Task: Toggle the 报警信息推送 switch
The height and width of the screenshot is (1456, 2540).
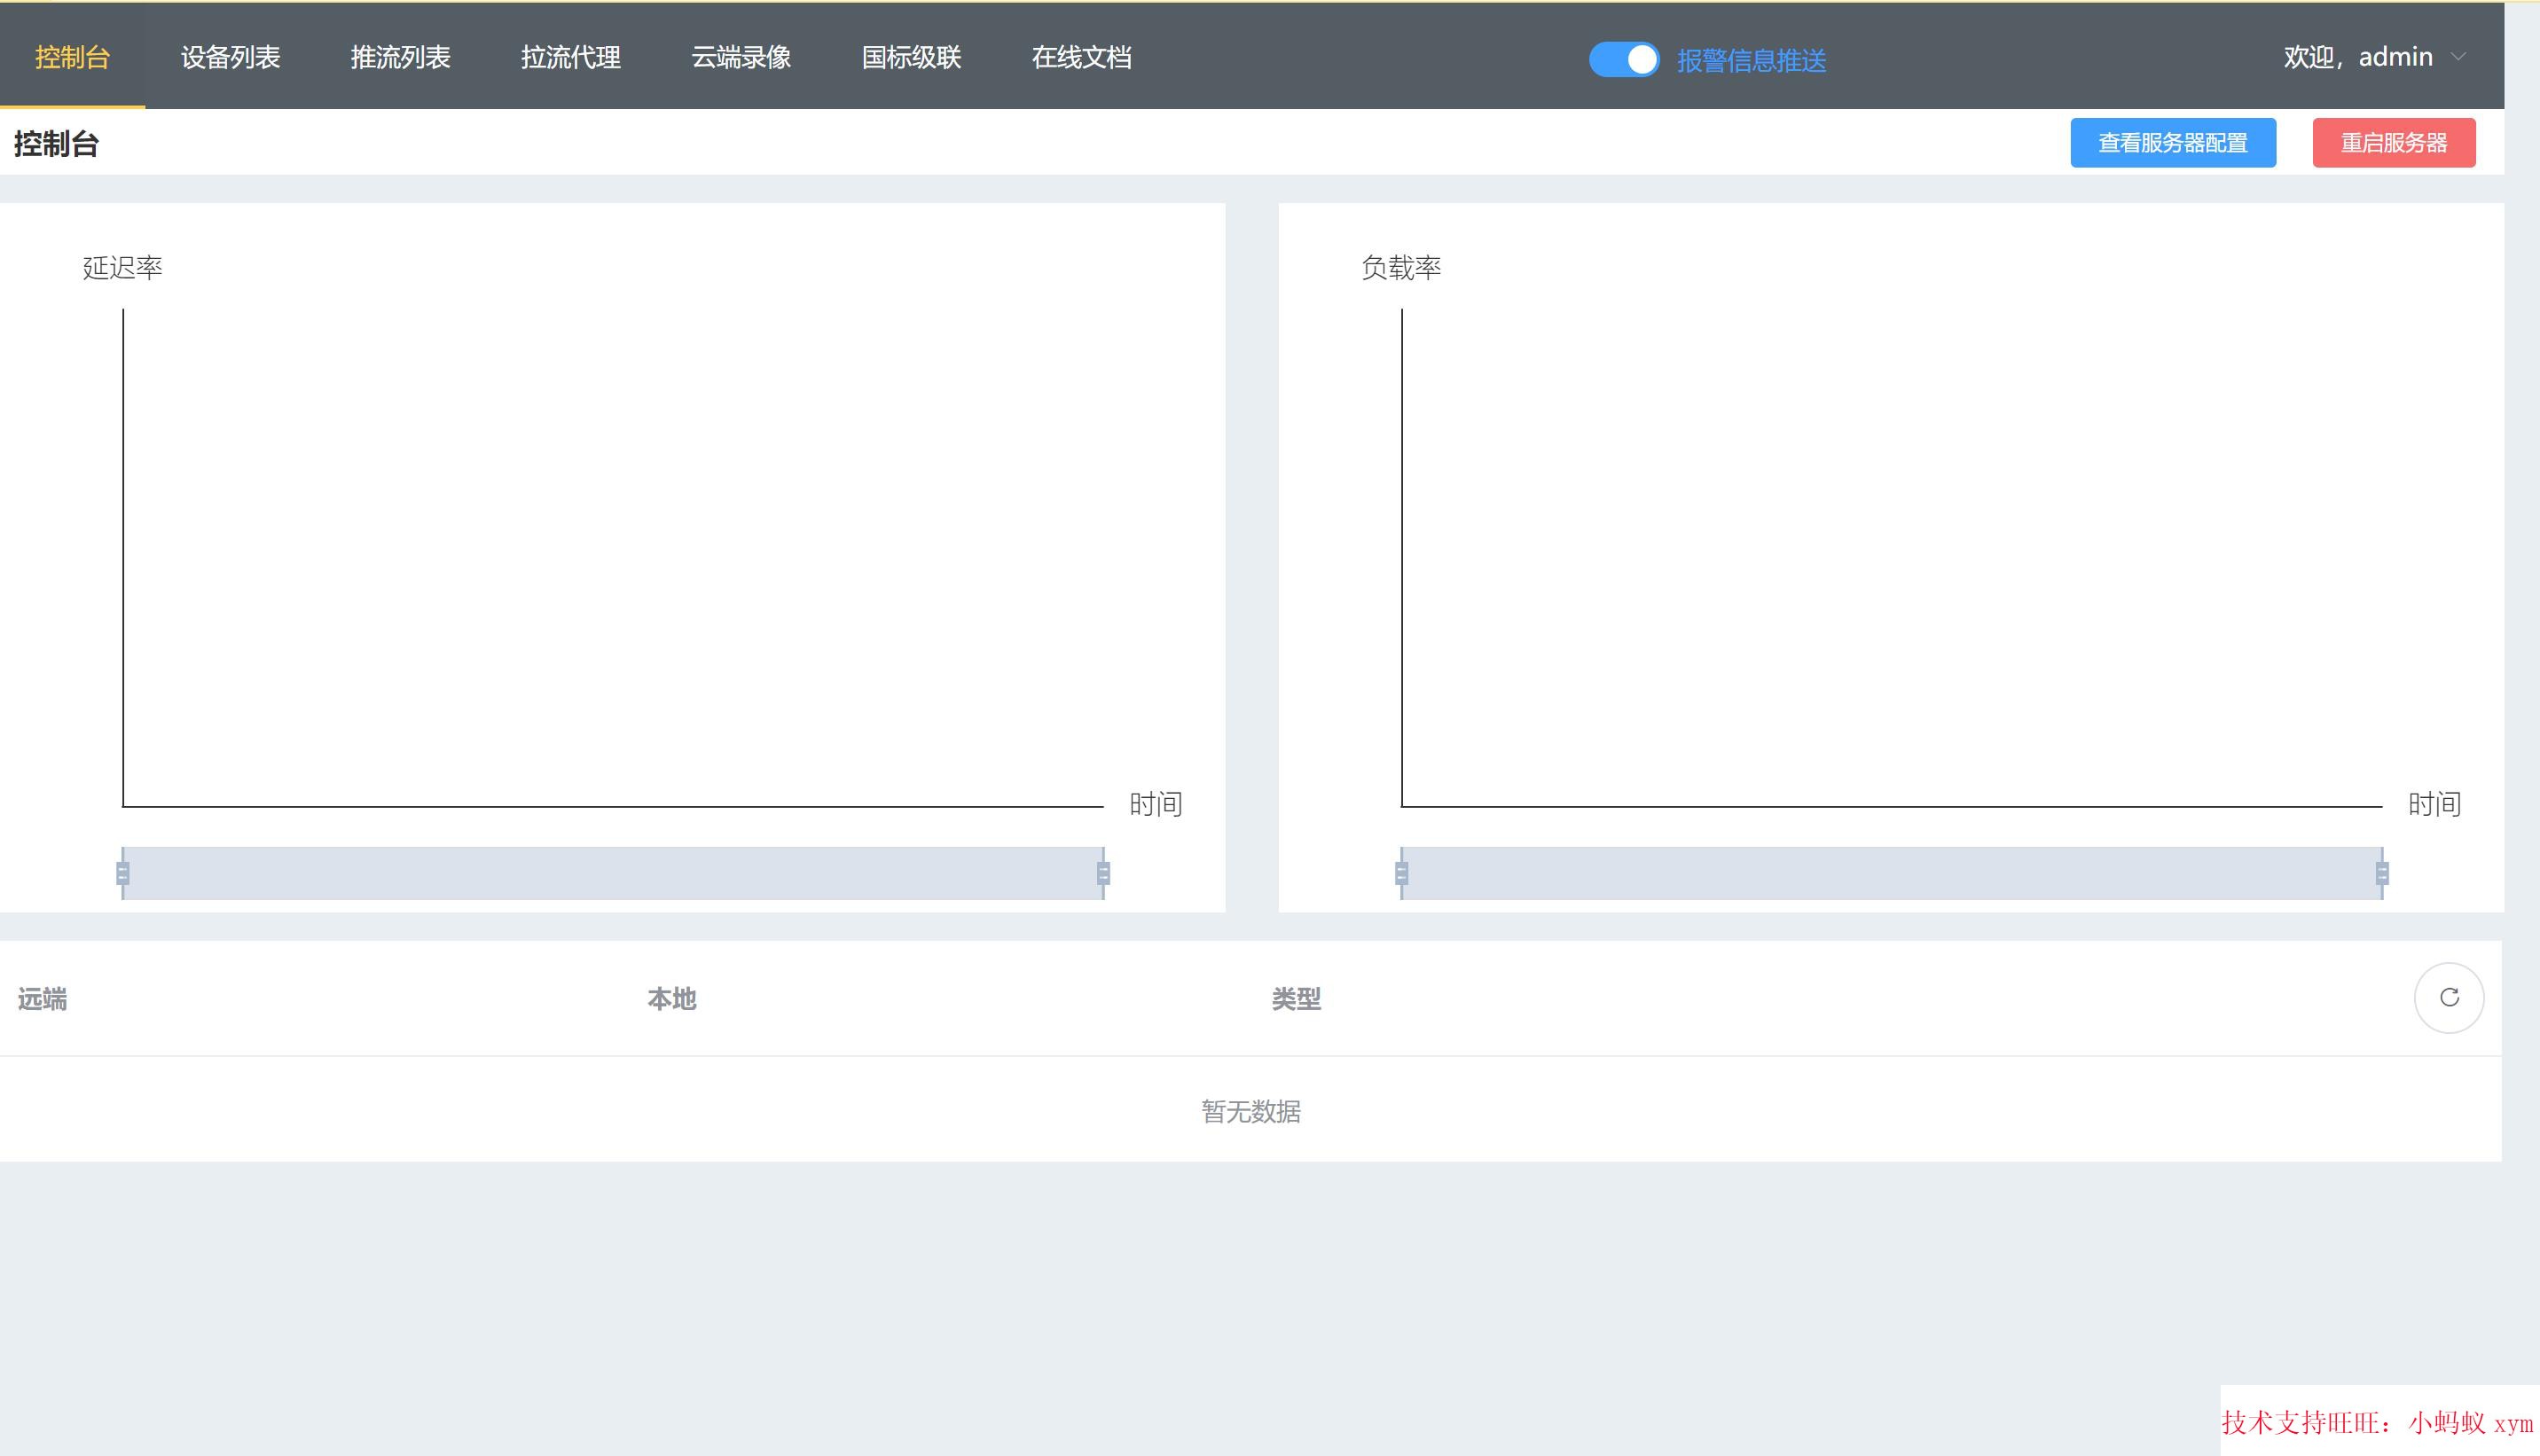Action: point(1623,60)
